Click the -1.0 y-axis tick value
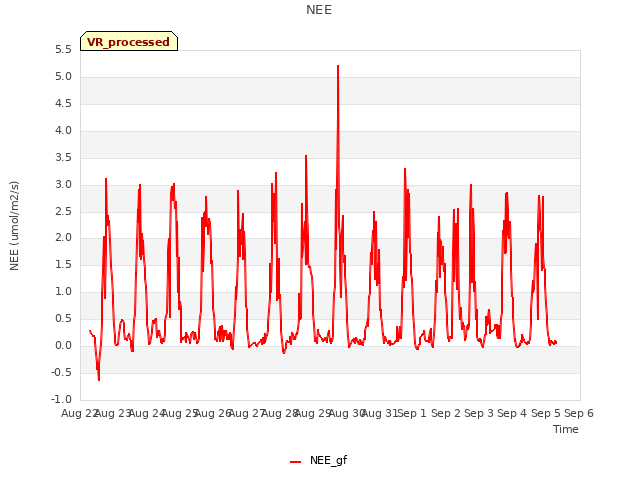This screenshot has width=640, height=480. pos(61,400)
